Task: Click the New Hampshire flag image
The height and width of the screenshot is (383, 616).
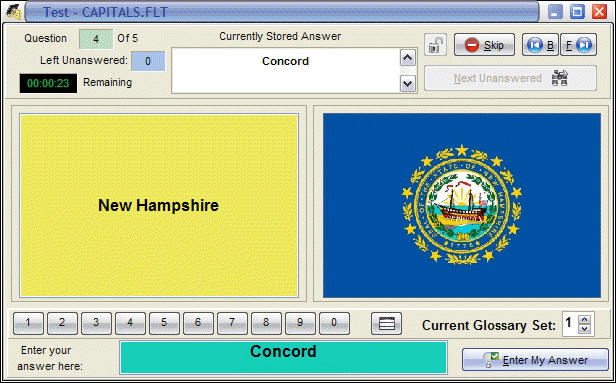Action: coord(462,205)
